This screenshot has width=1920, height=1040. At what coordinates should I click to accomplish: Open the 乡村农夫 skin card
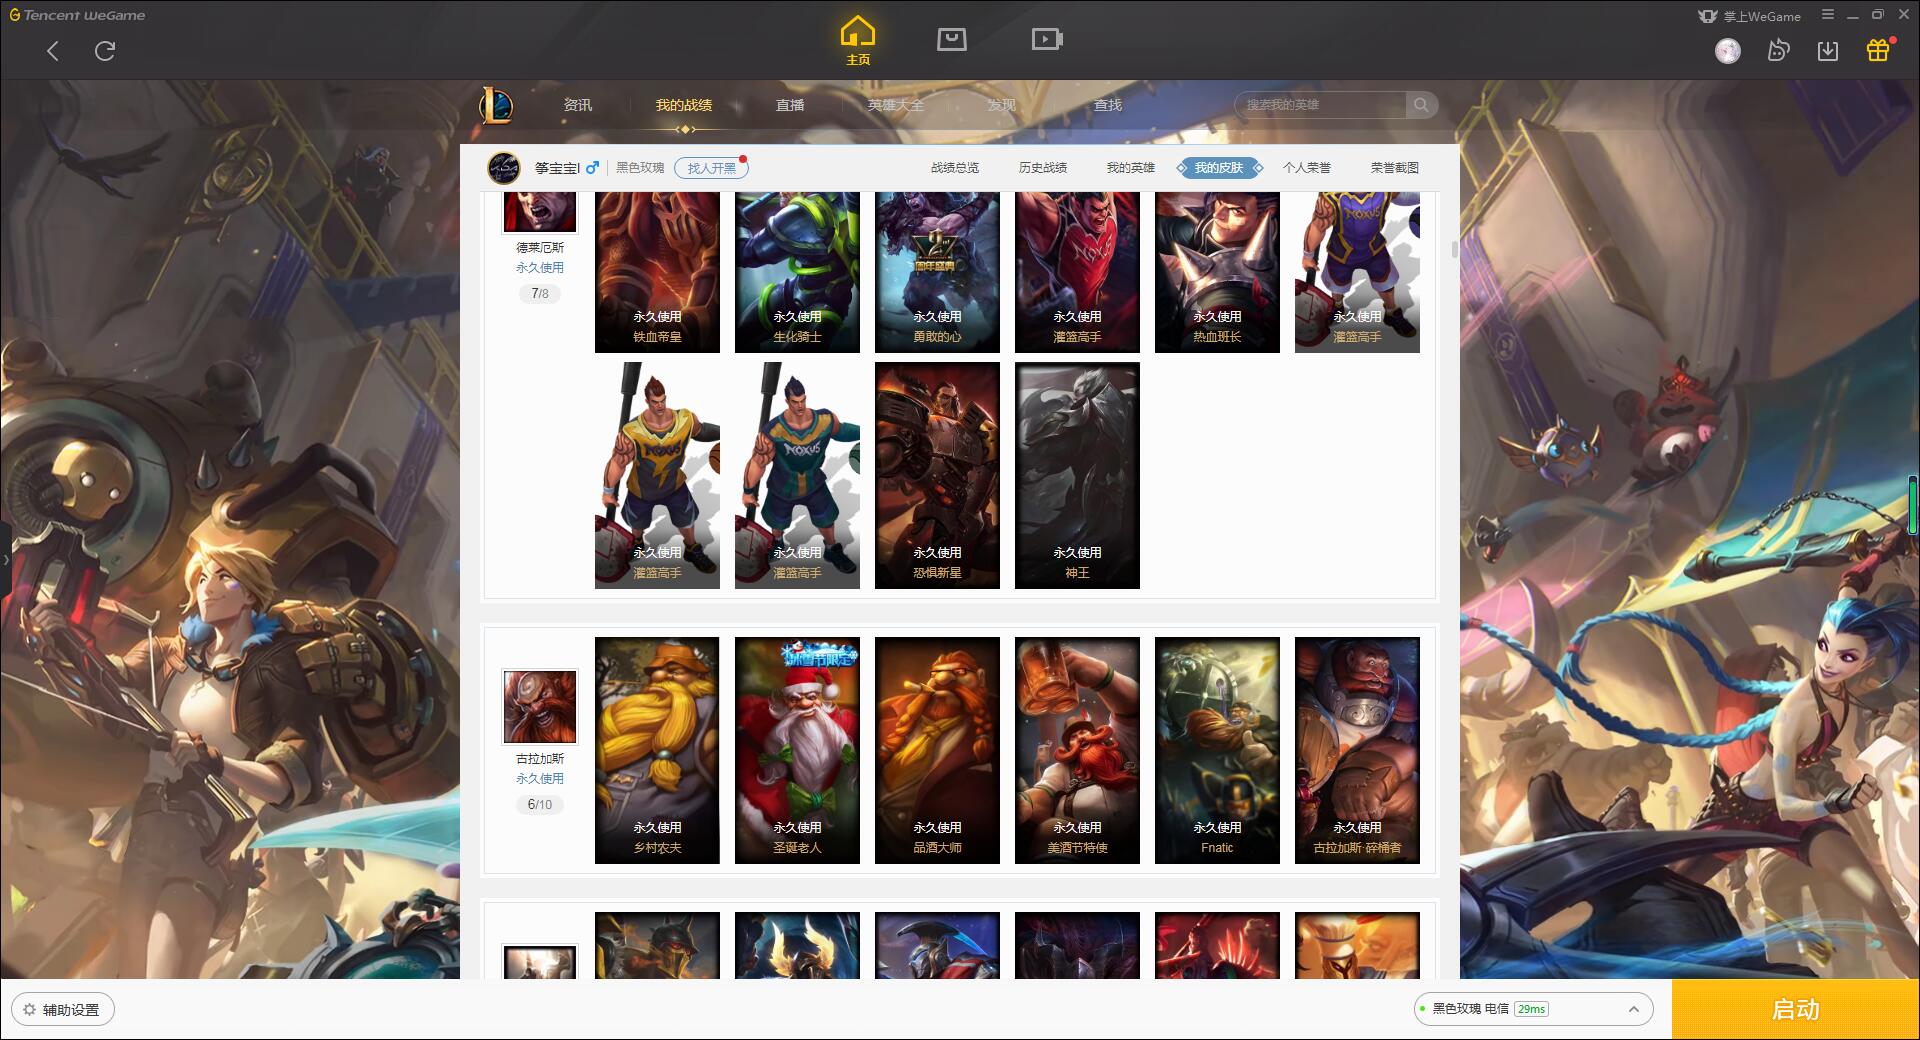[x=657, y=750]
